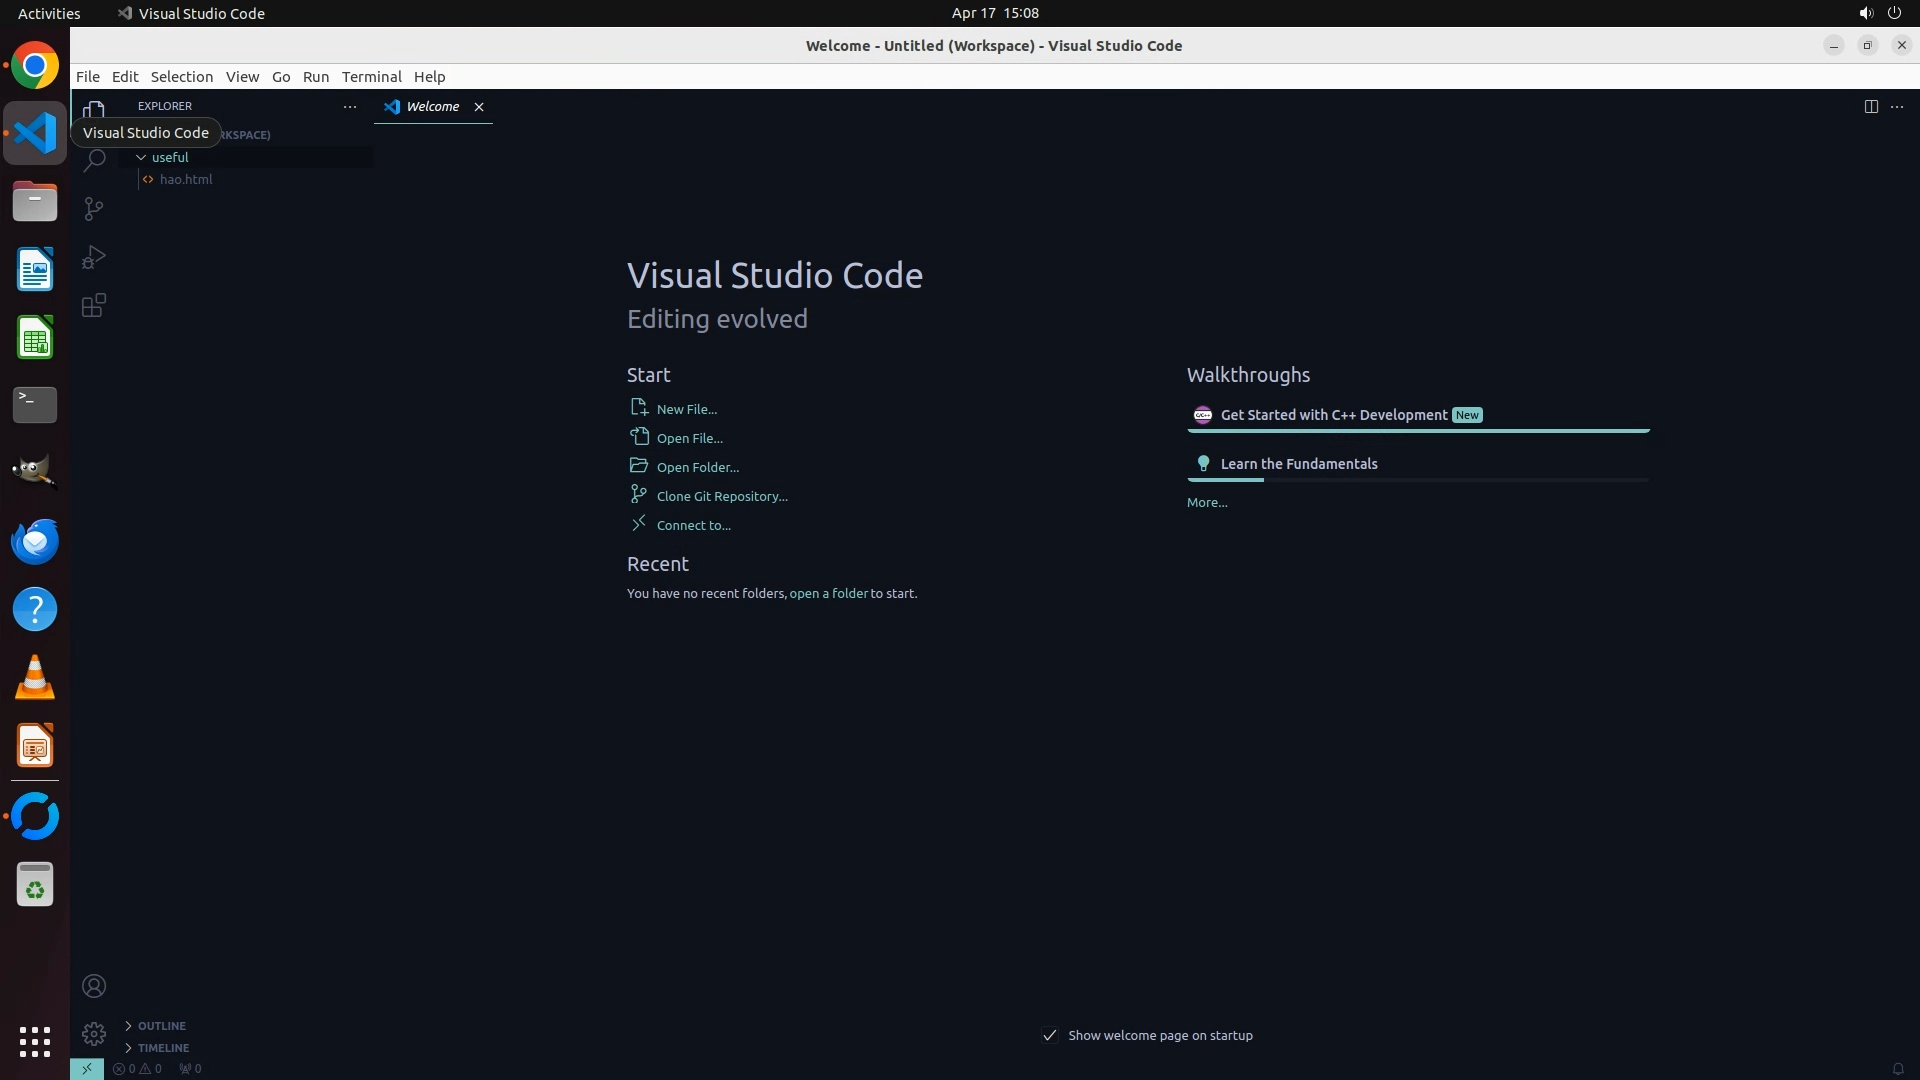The height and width of the screenshot is (1080, 1920).
Task: Open the Terminal menu
Action: coord(371,76)
